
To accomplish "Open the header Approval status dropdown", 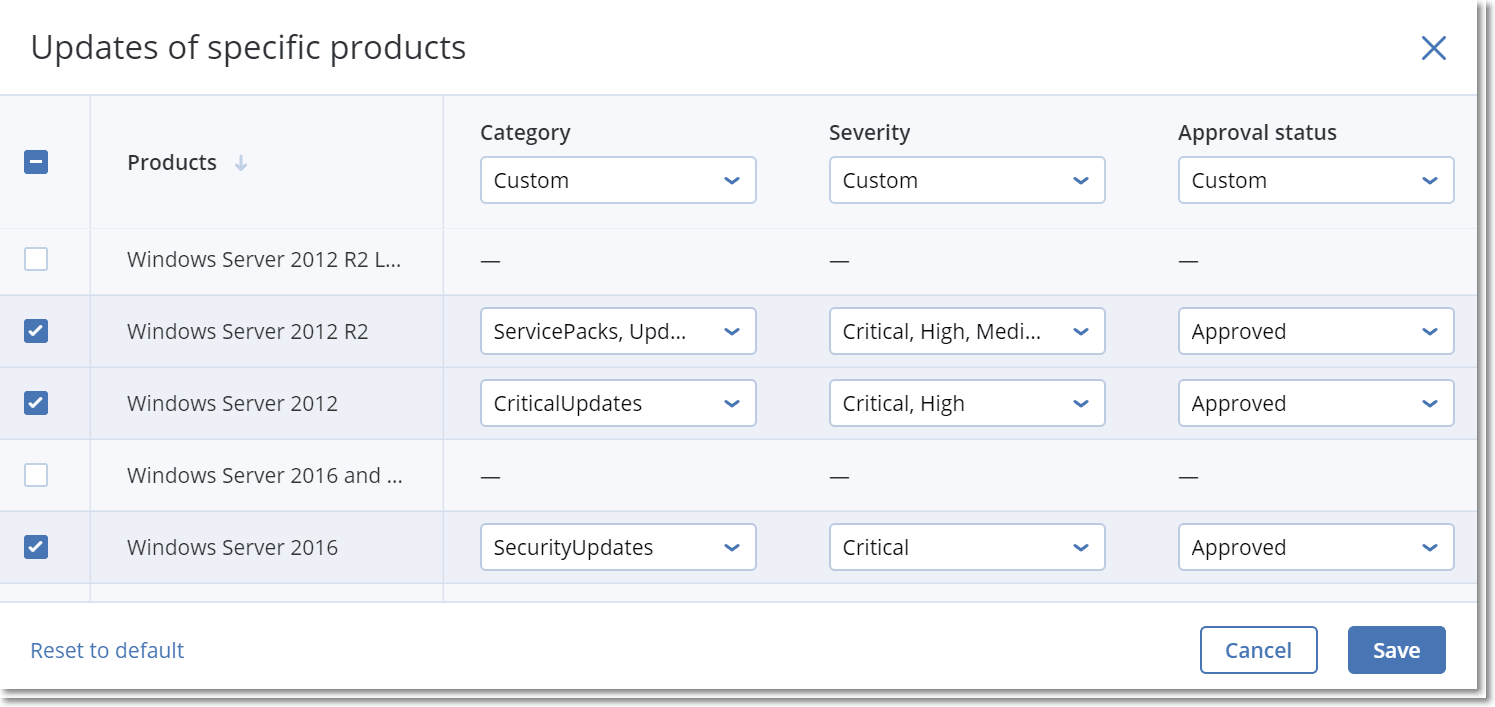I will (1315, 180).
